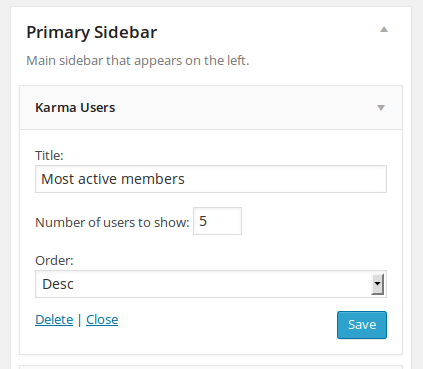The image size is (423, 369).
Task: Click the "Number of users to show:" label
Action: 112,222
